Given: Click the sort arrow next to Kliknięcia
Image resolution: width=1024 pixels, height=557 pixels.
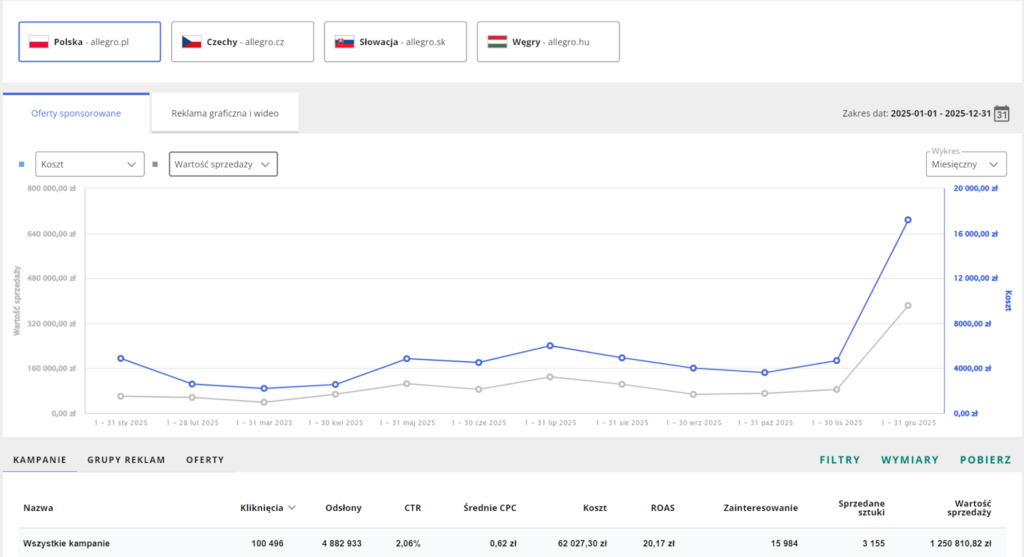Looking at the screenshot, I should click(292, 508).
